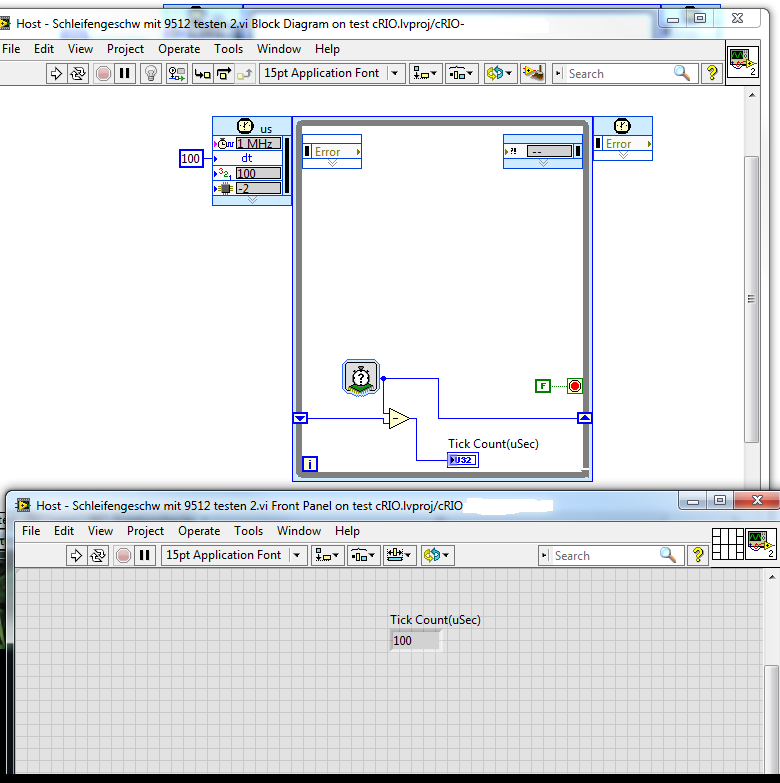This screenshot has height=783, width=780.
Task: Open Align Objects menu in Block Diagram
Action: (425, 74)
